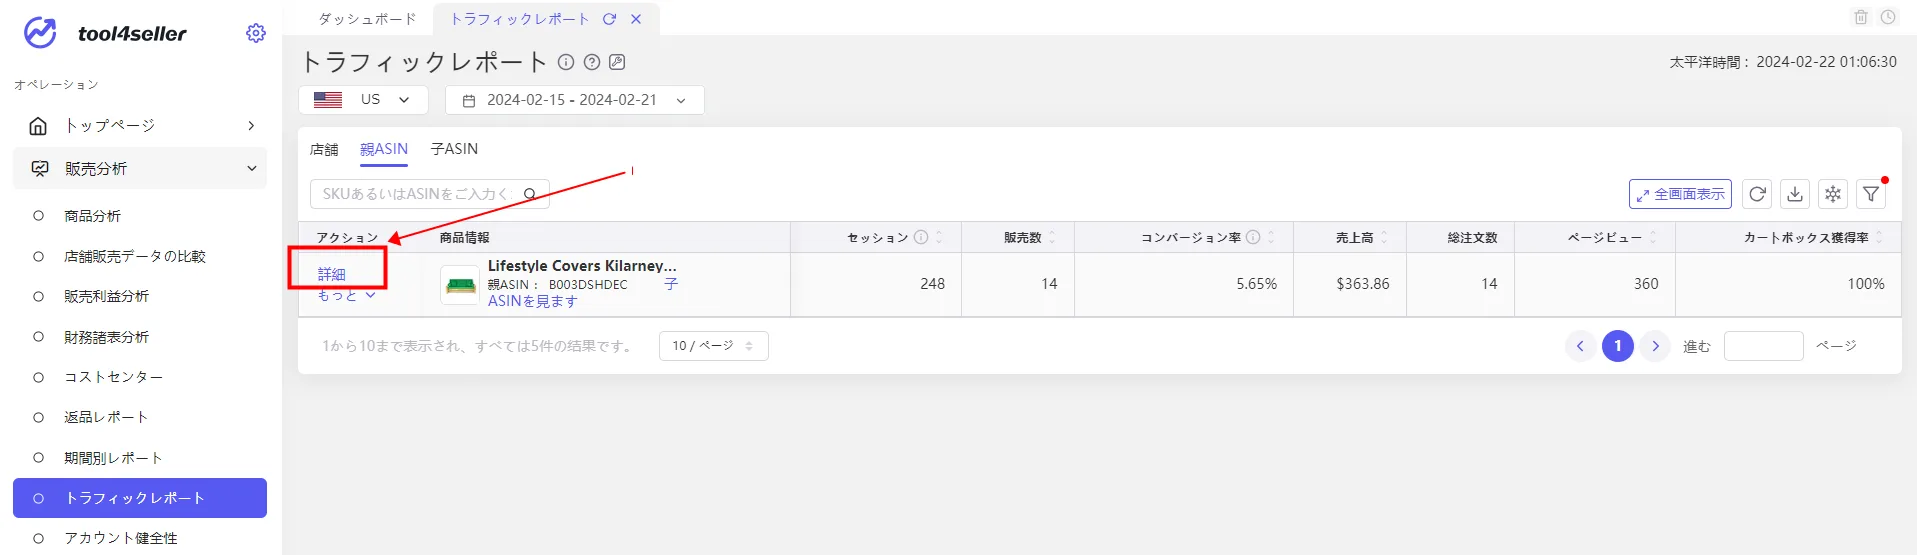
Task: Click the 子 link beside B003DSHDEC
Action: point(671,284)
